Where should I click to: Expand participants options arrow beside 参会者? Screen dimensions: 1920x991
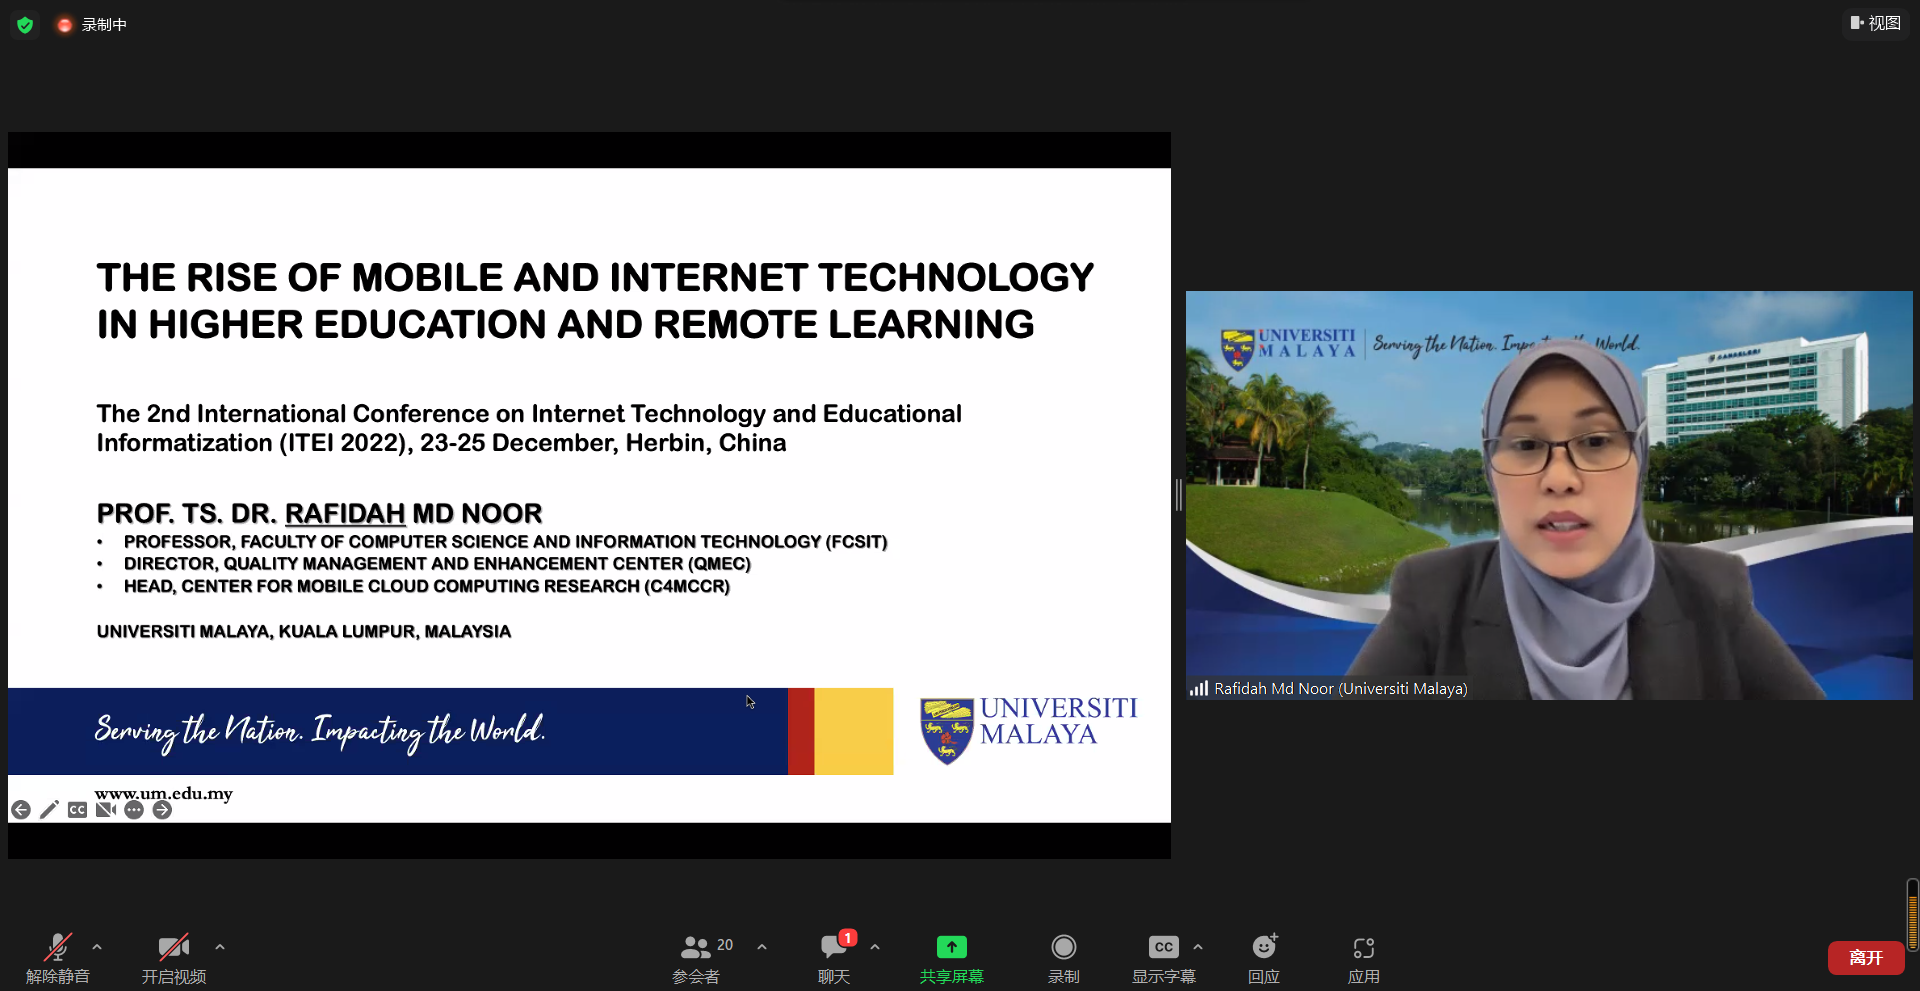pos(762,946)
